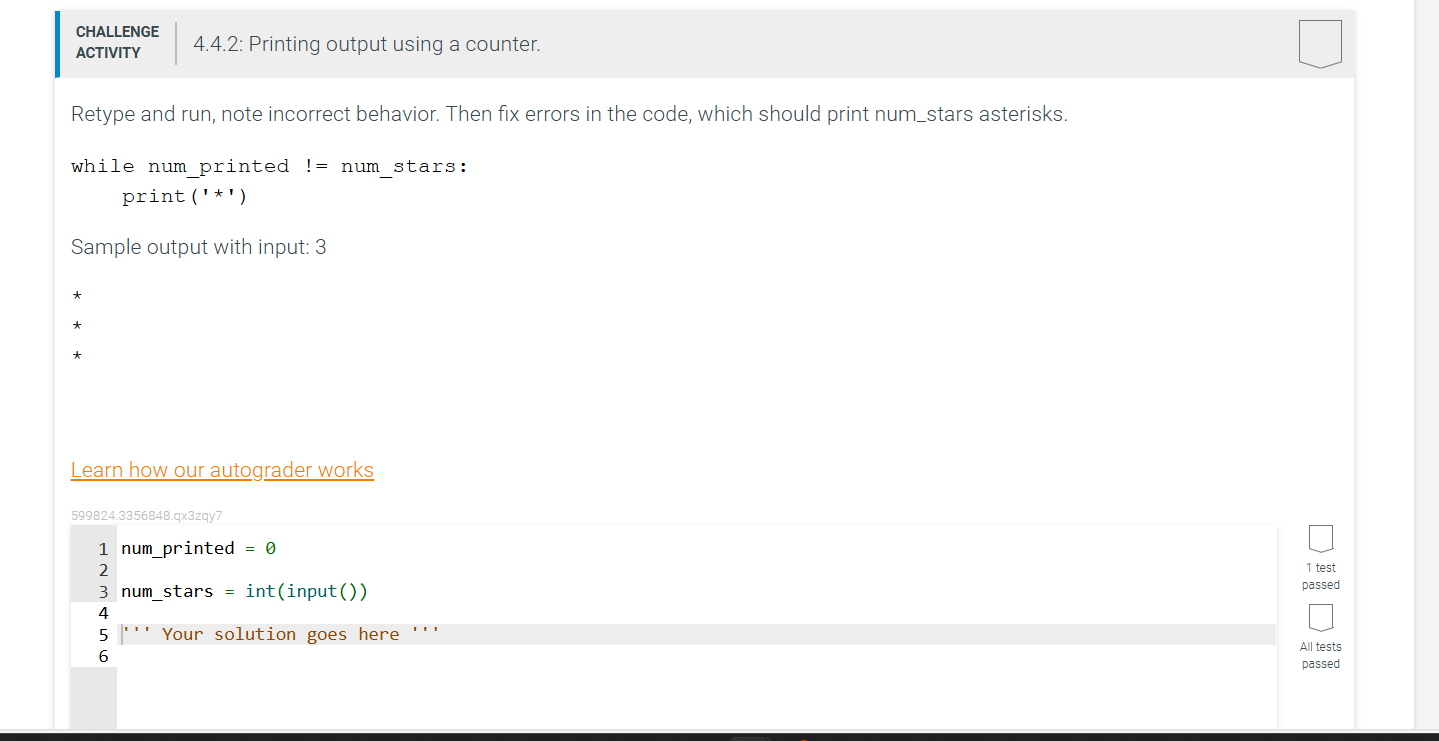Screen dimensions: 1439x741
Task: Select line 1 'num_printed = 0' in the editor
Action: 197,548
